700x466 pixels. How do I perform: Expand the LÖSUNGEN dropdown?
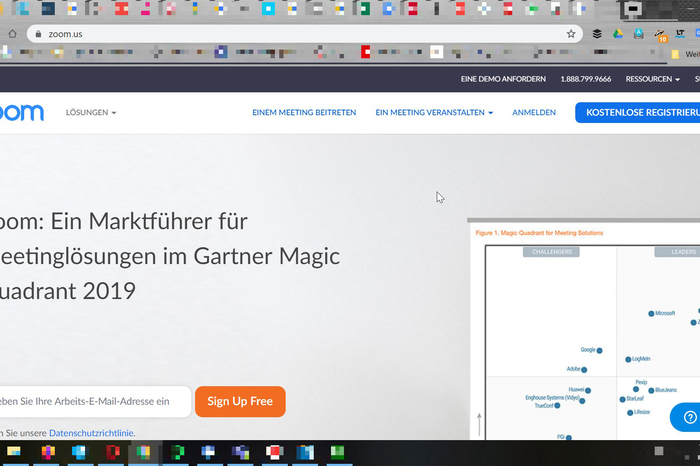coord(91,112)
